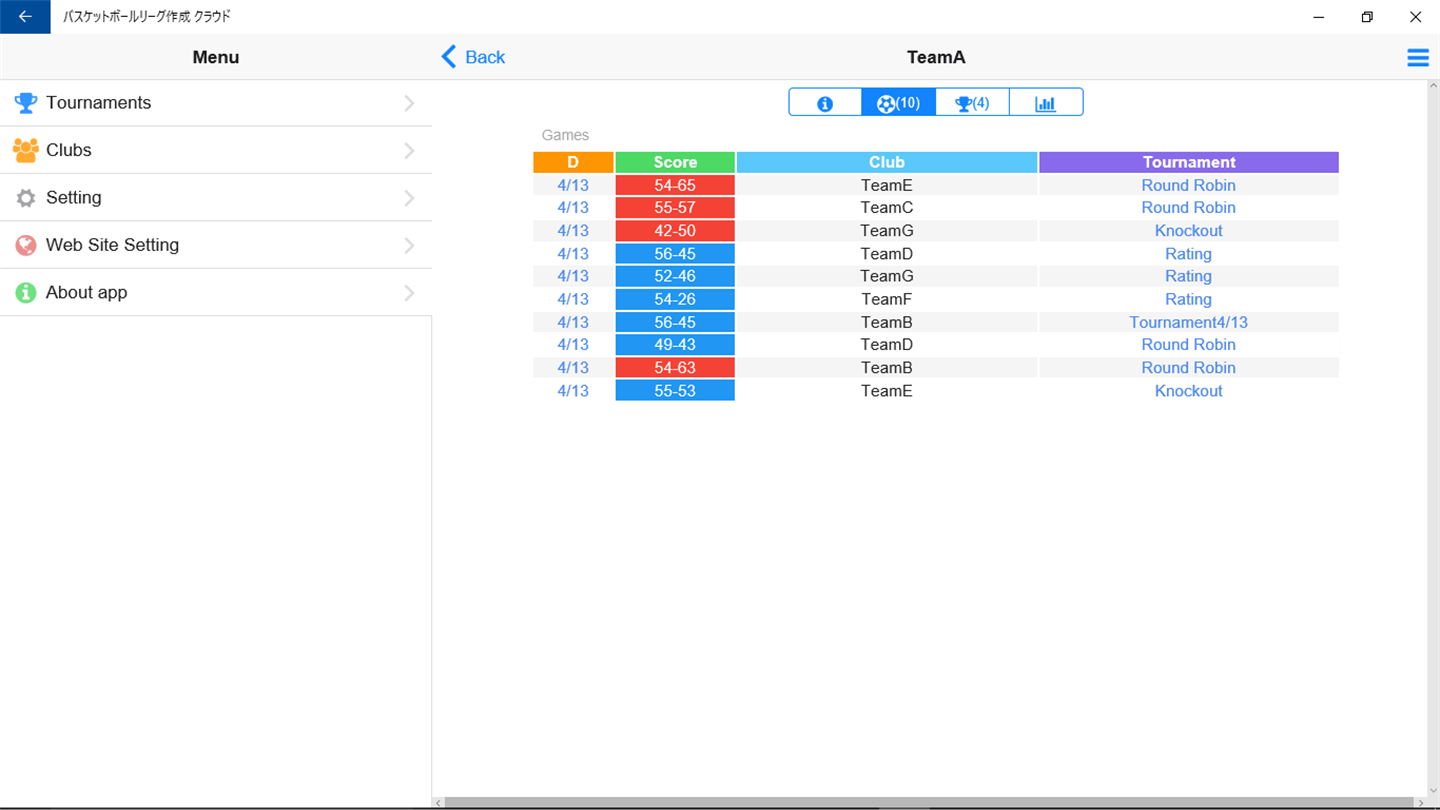This screenshot has width=1440, height=810.
Task: Open the 54-26 score game
Action: pos(675,299)
